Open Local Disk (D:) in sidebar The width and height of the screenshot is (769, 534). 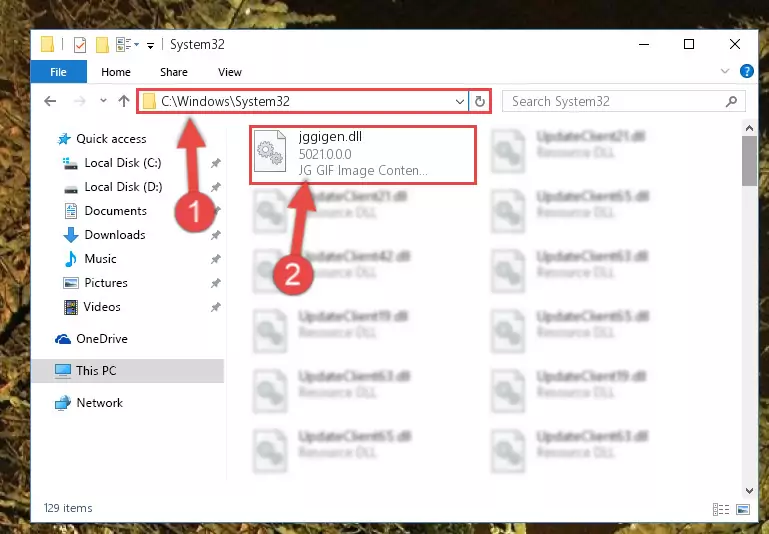pyautogui.click(x=123, y=187)
